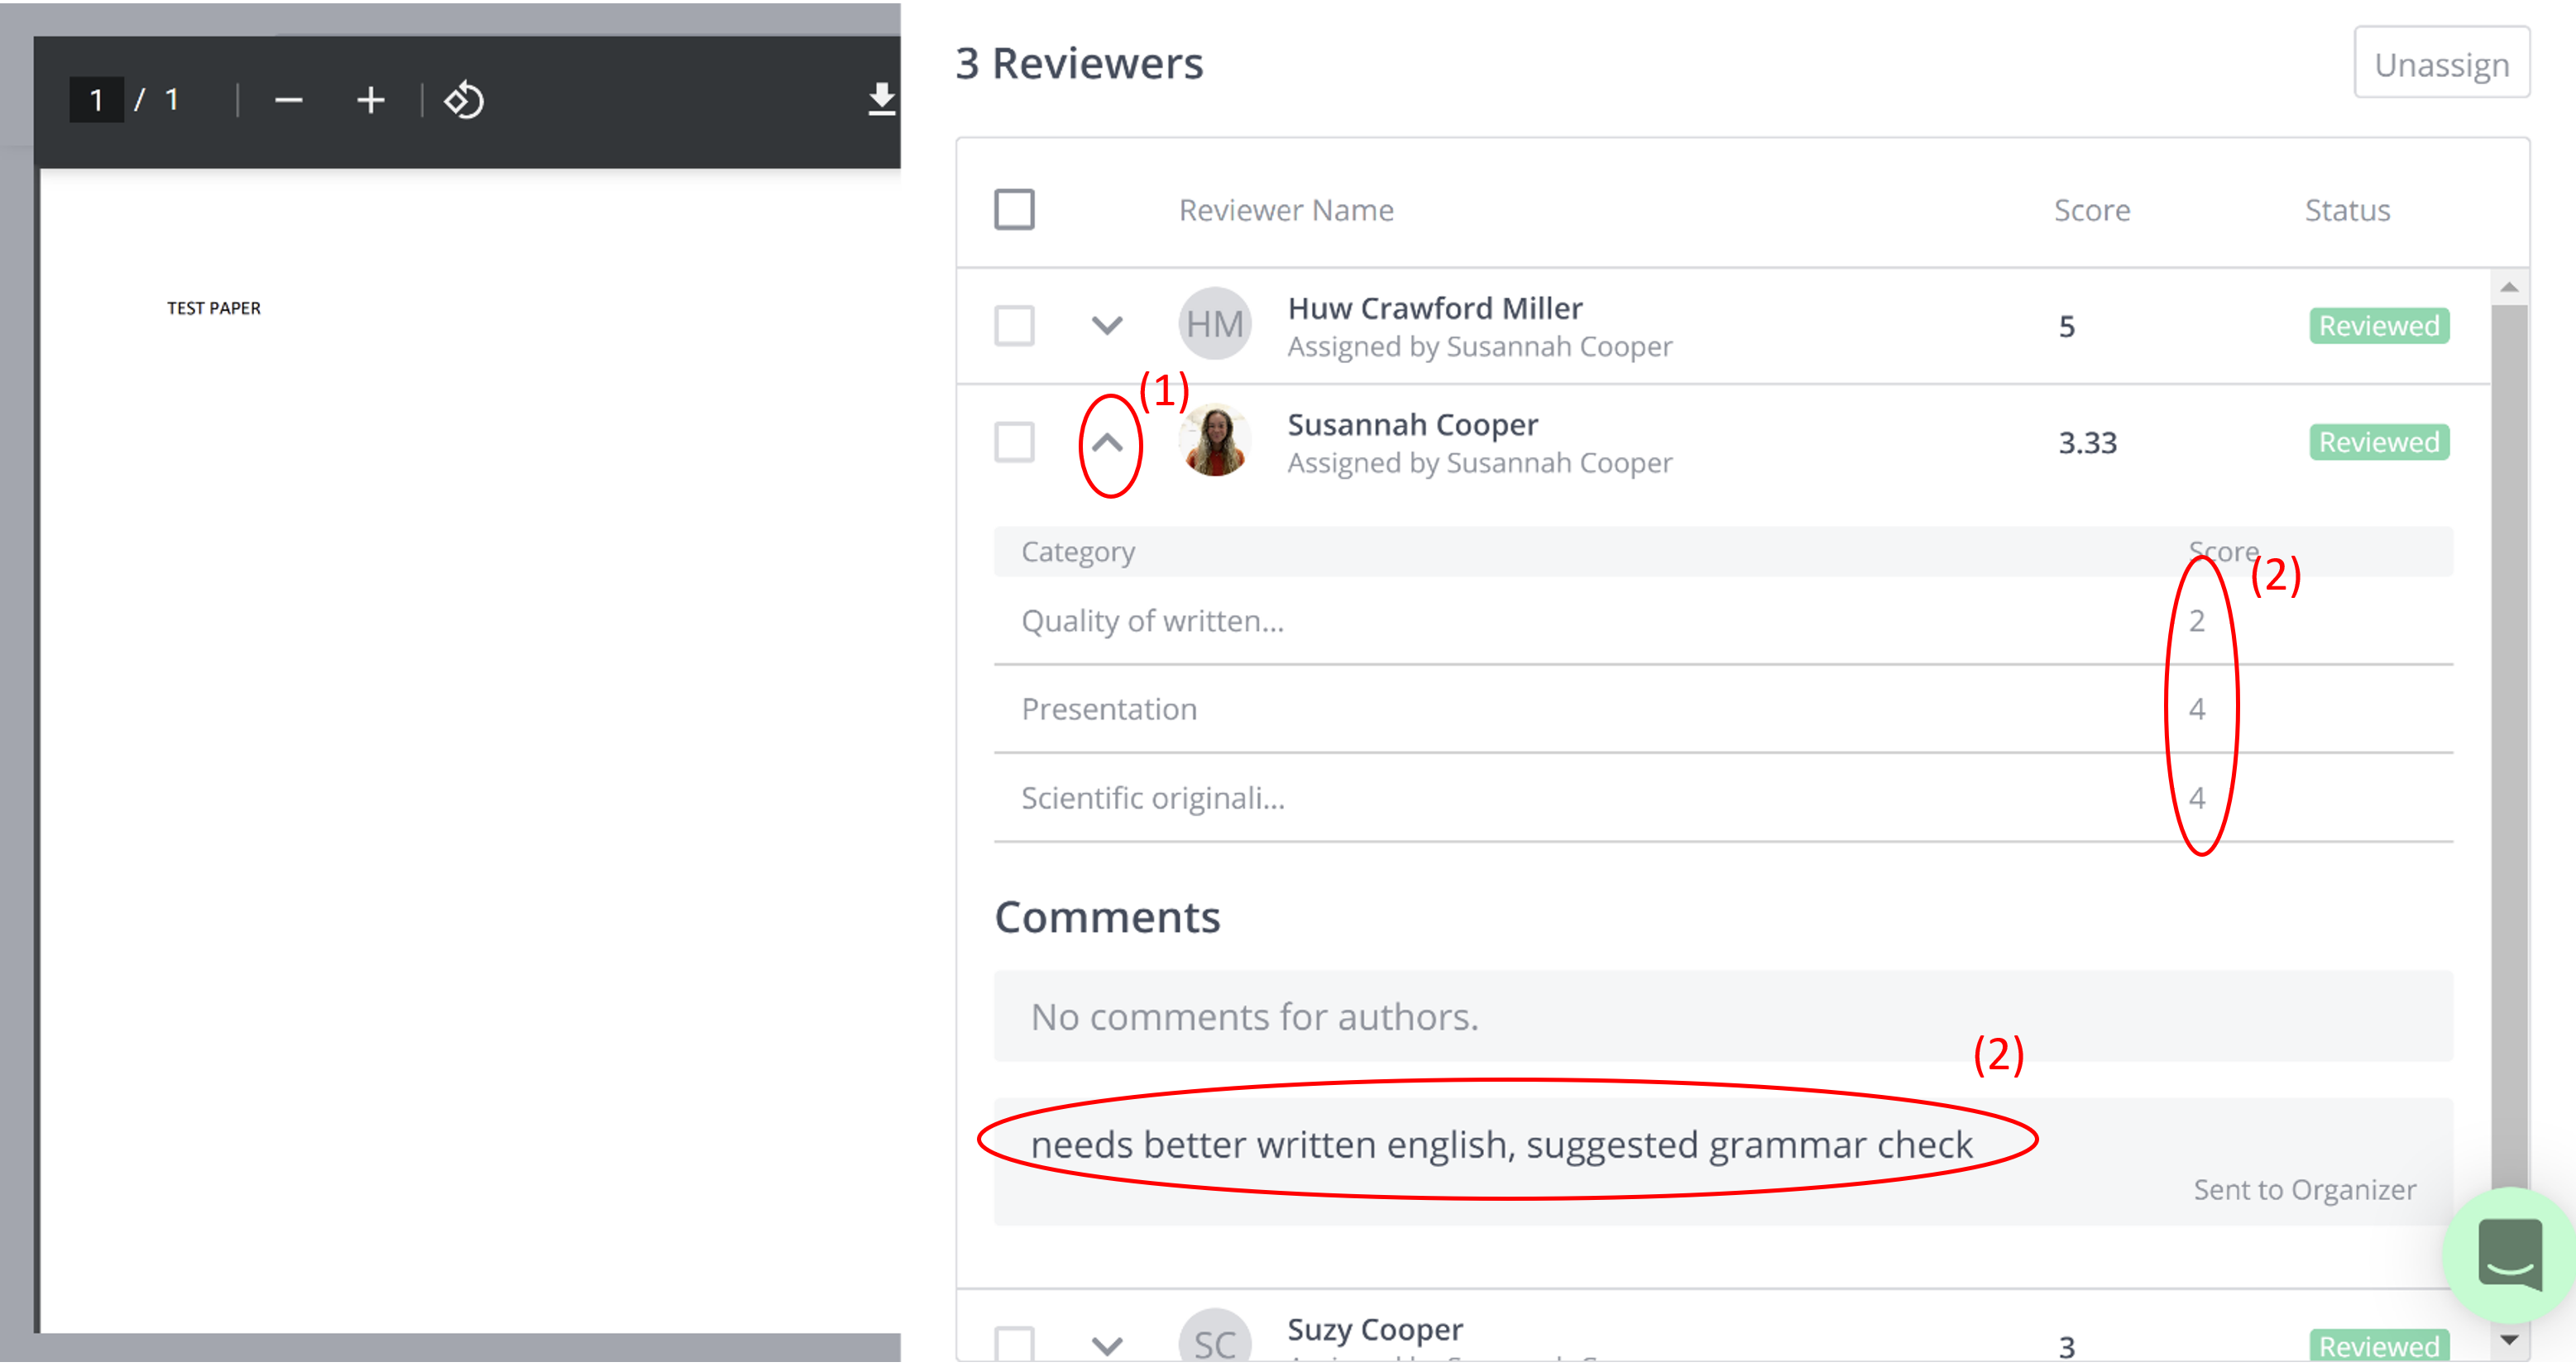Collapse Susannah Cooper's review details
The width and height of the screenshot is (2576, 1367).
click(1107, 442)
